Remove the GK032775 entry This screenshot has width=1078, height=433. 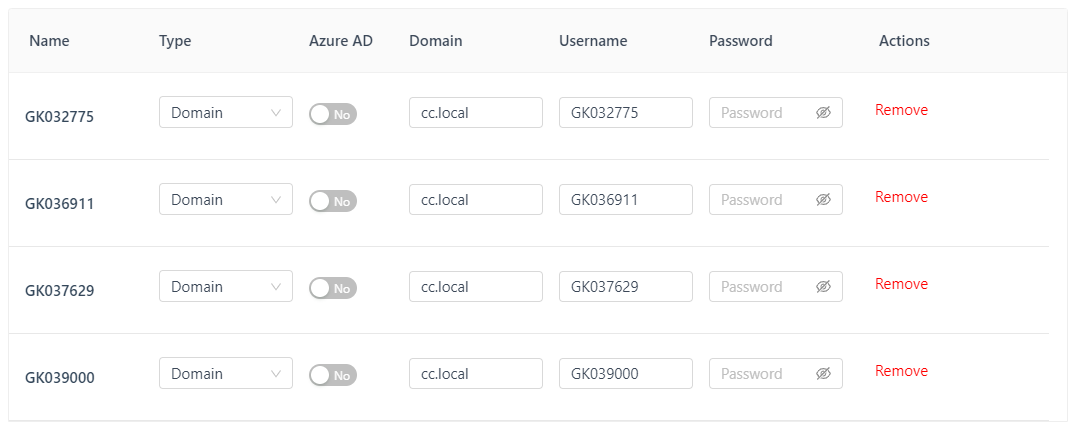coord(901,110)
